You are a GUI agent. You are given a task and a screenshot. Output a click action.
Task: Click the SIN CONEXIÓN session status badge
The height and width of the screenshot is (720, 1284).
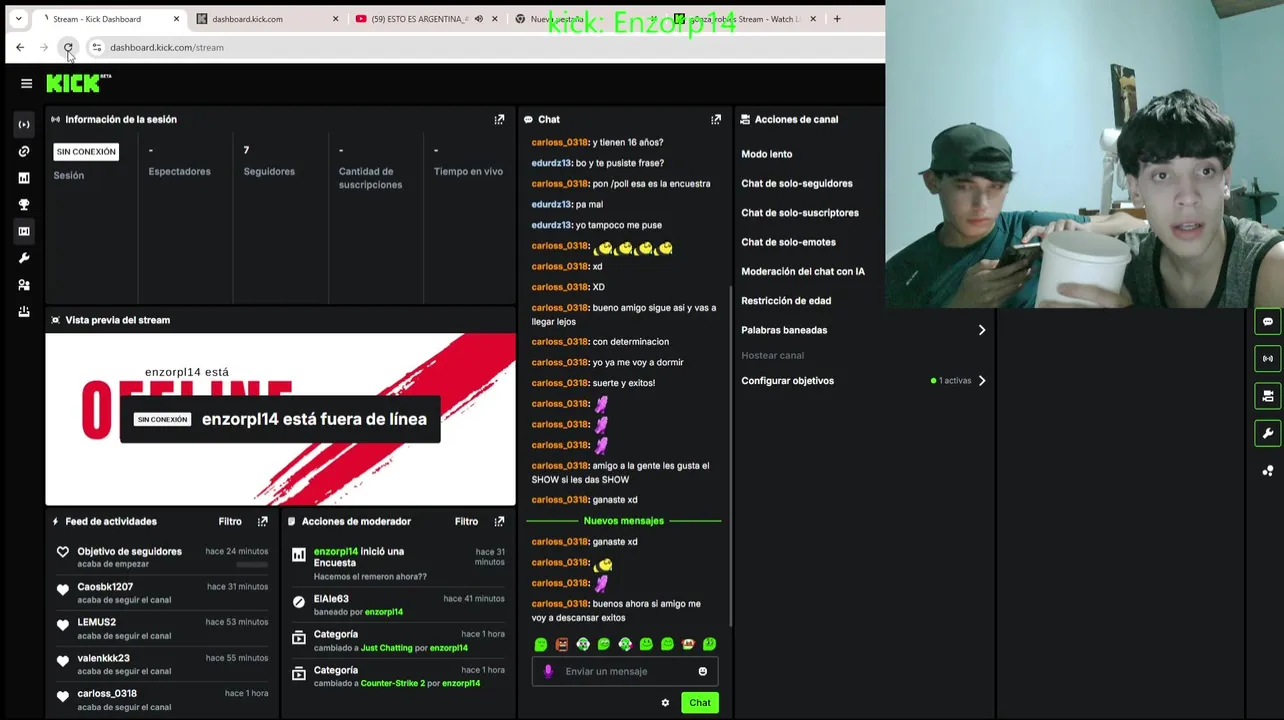86,152
